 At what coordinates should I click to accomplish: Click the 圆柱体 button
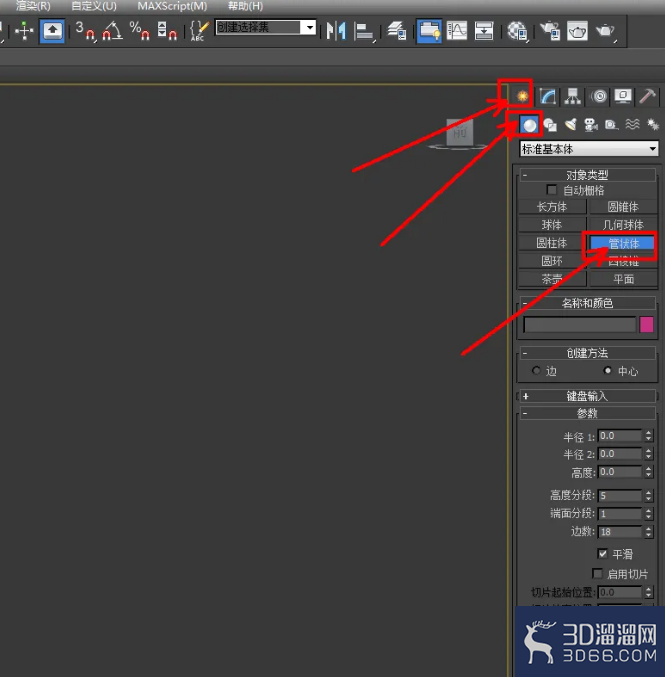click(552, 243)
